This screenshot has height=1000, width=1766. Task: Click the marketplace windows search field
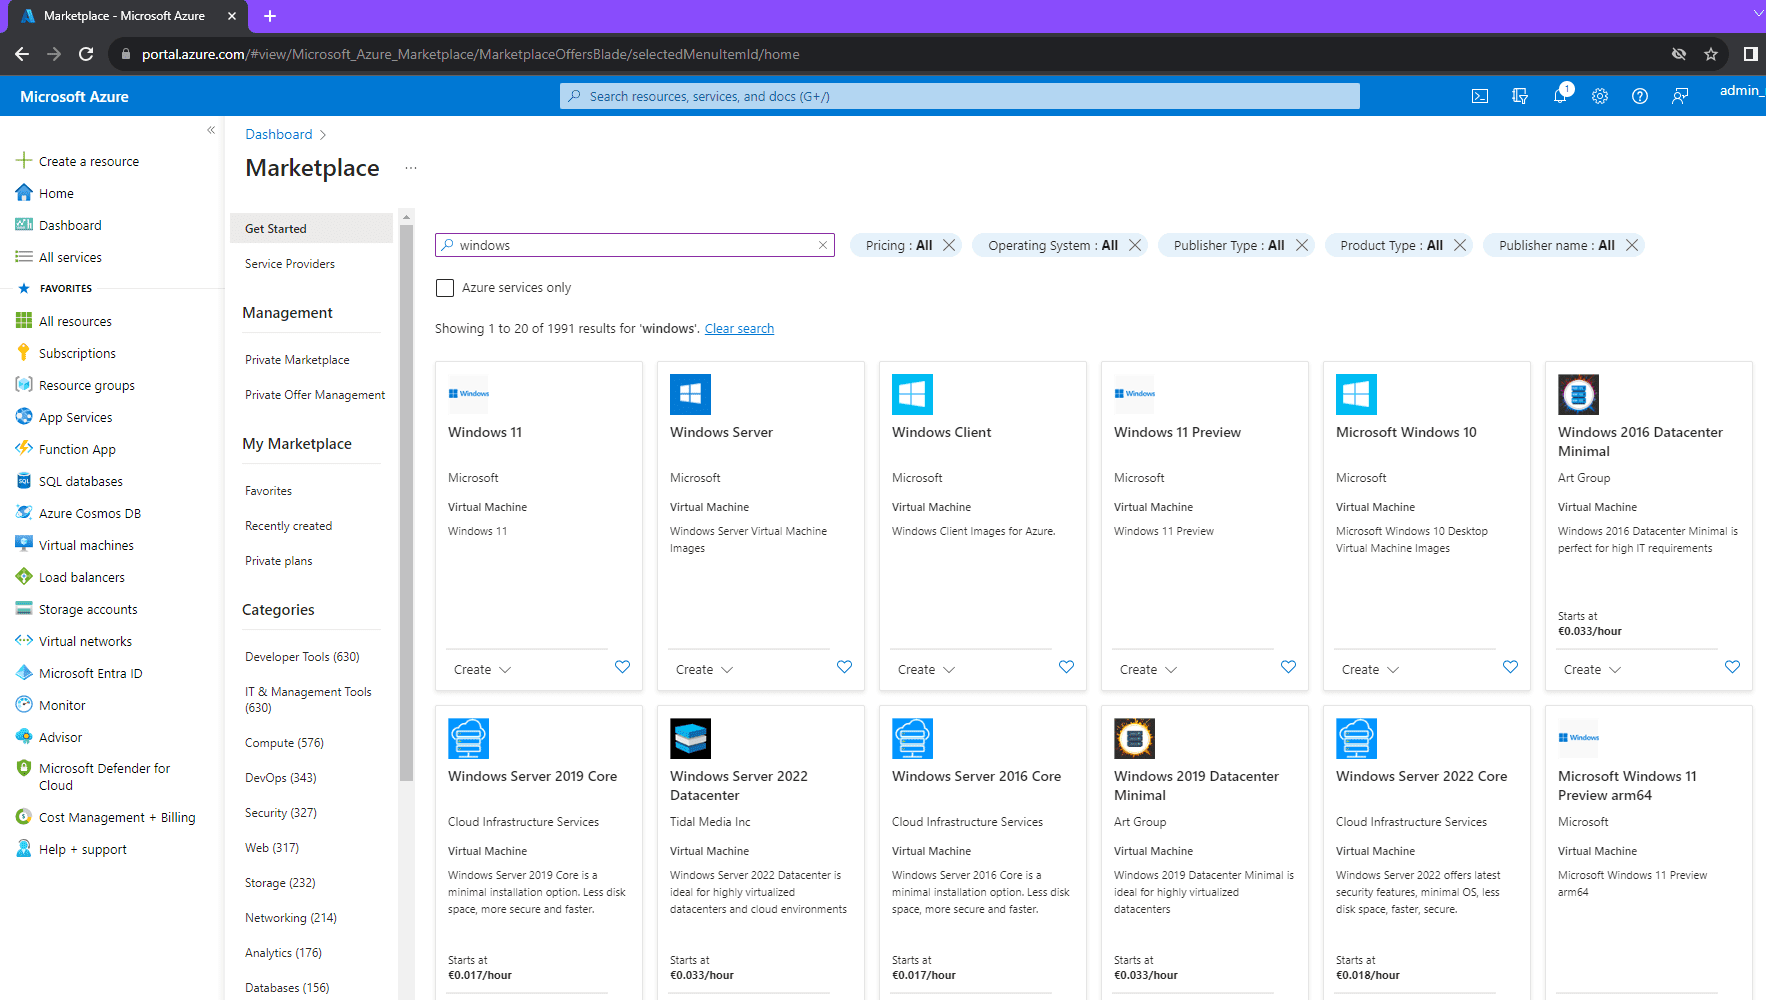click(x=635, y=245)
